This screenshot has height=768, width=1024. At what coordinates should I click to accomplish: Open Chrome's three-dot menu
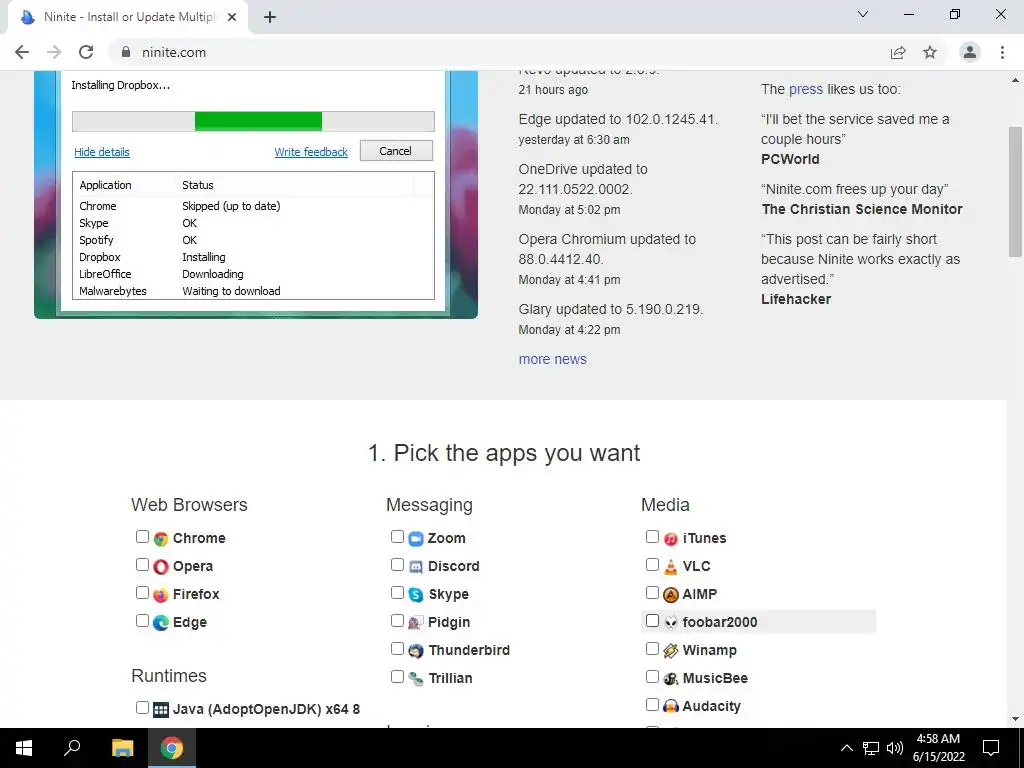pos(1002,52)
